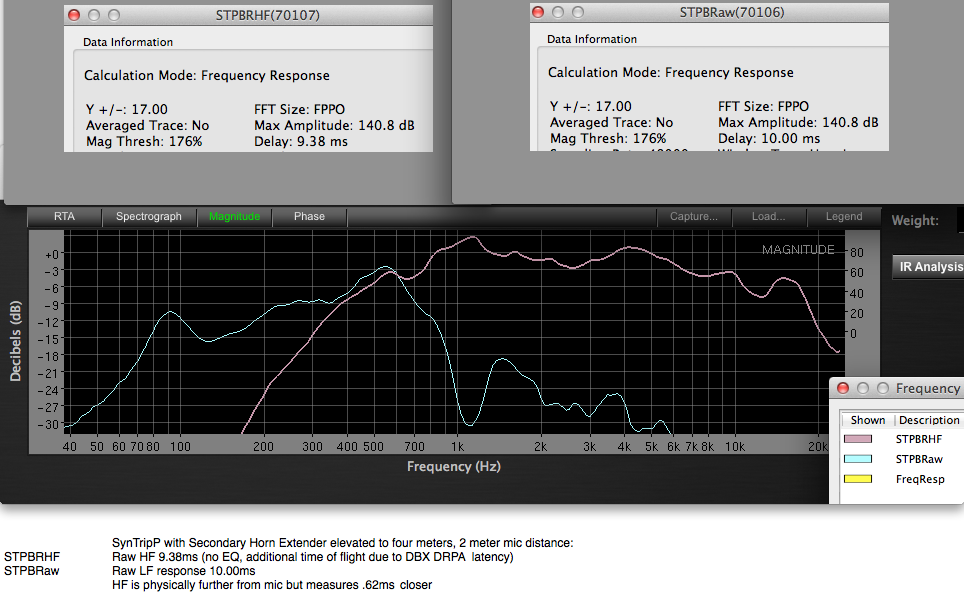Zoom the STPBRHF(70107) window

(x=114, y=15)
